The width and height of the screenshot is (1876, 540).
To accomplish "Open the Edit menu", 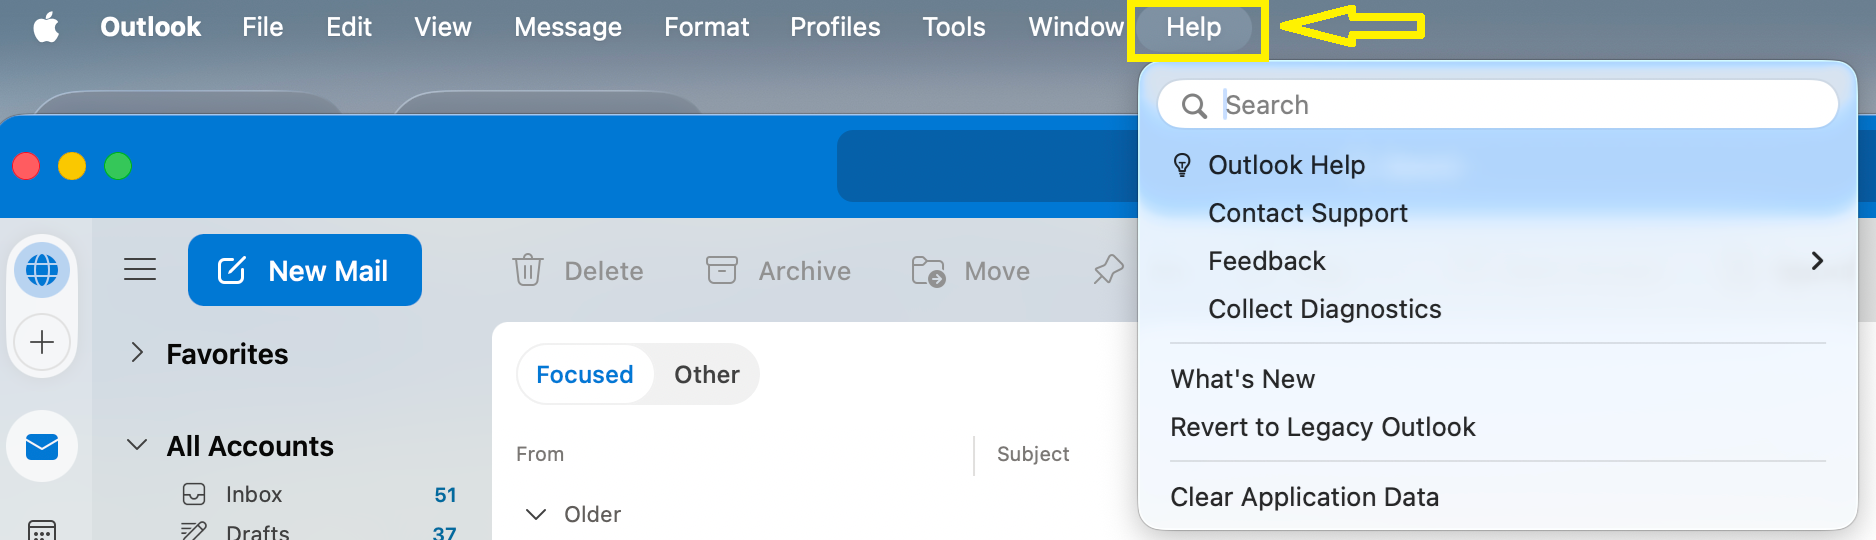I will (x=348, y=27).
